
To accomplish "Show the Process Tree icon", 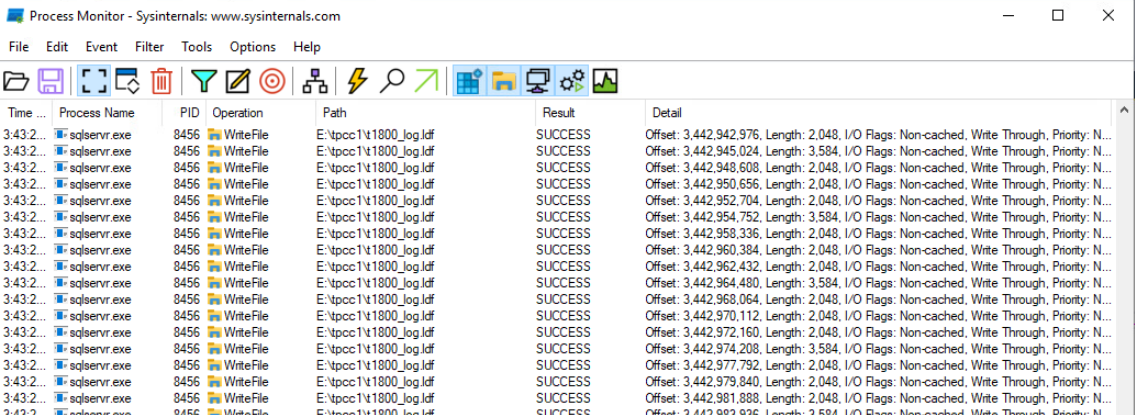I will pos(315,81).
